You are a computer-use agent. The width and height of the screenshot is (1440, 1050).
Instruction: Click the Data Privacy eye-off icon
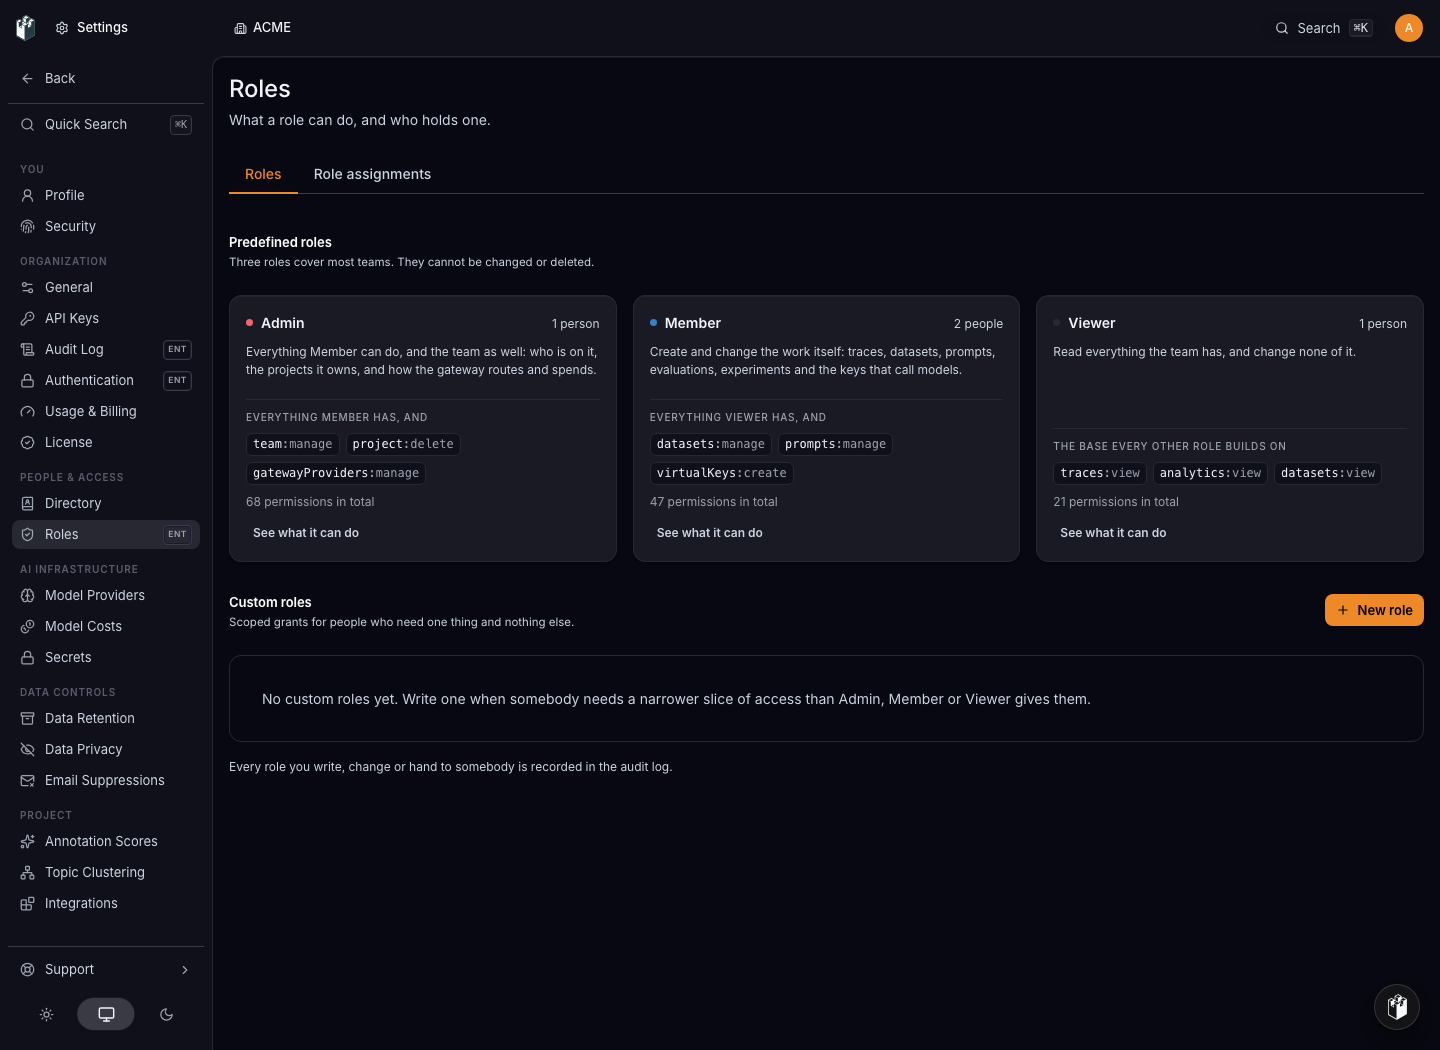[x=28, y=749]
